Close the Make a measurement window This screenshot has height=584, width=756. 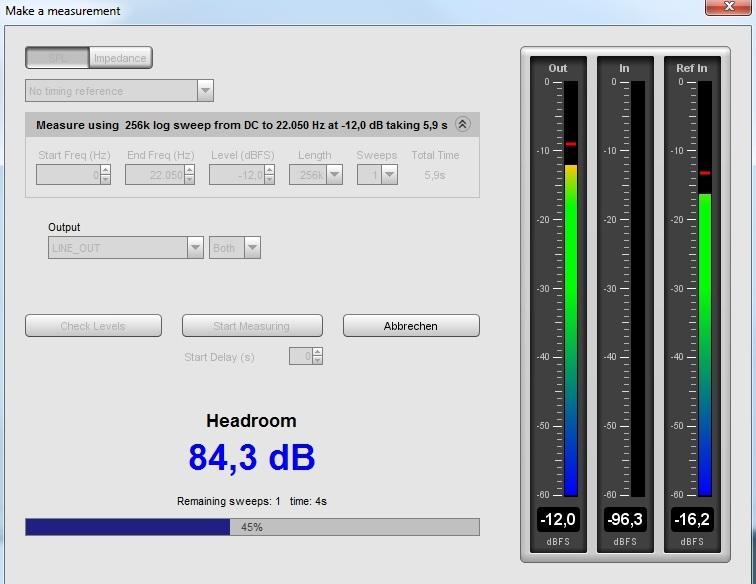(x=729, y=7)
